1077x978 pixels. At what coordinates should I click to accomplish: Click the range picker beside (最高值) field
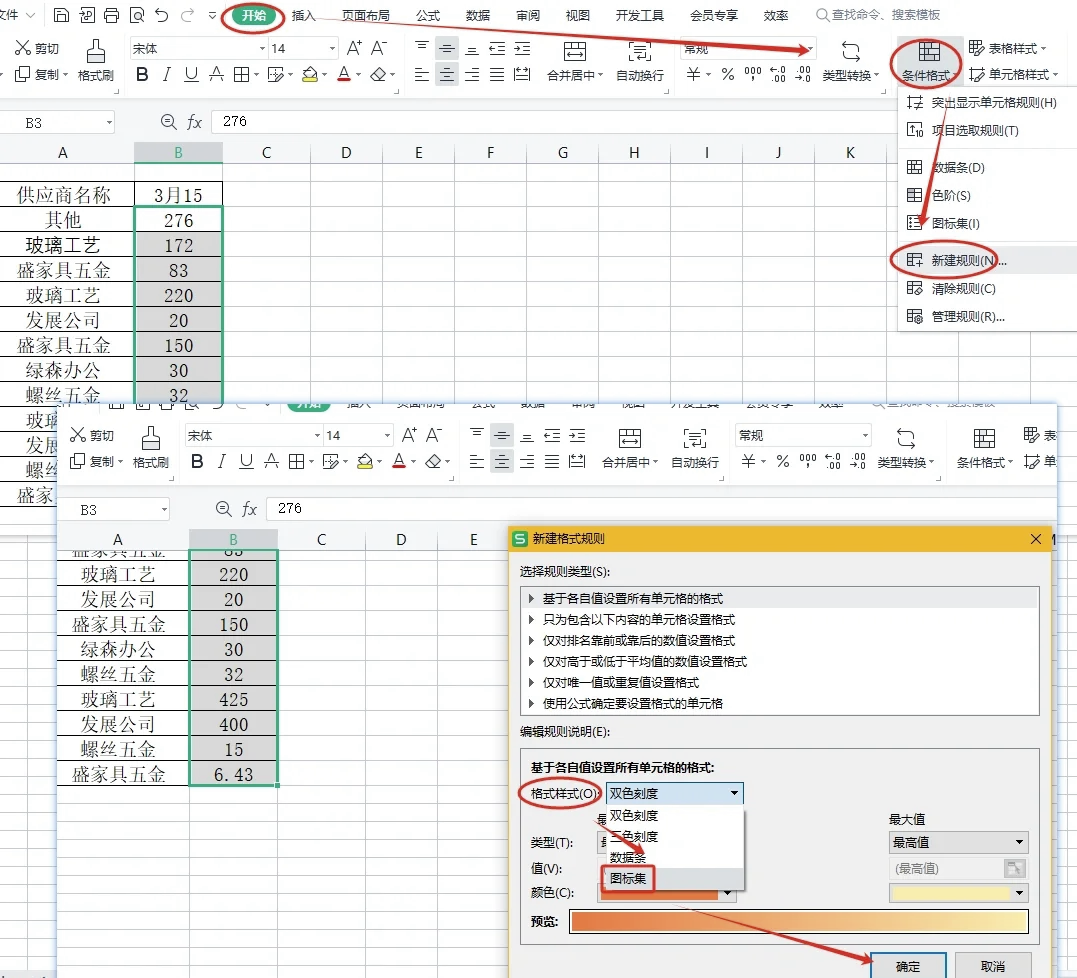coord(1014,868)
